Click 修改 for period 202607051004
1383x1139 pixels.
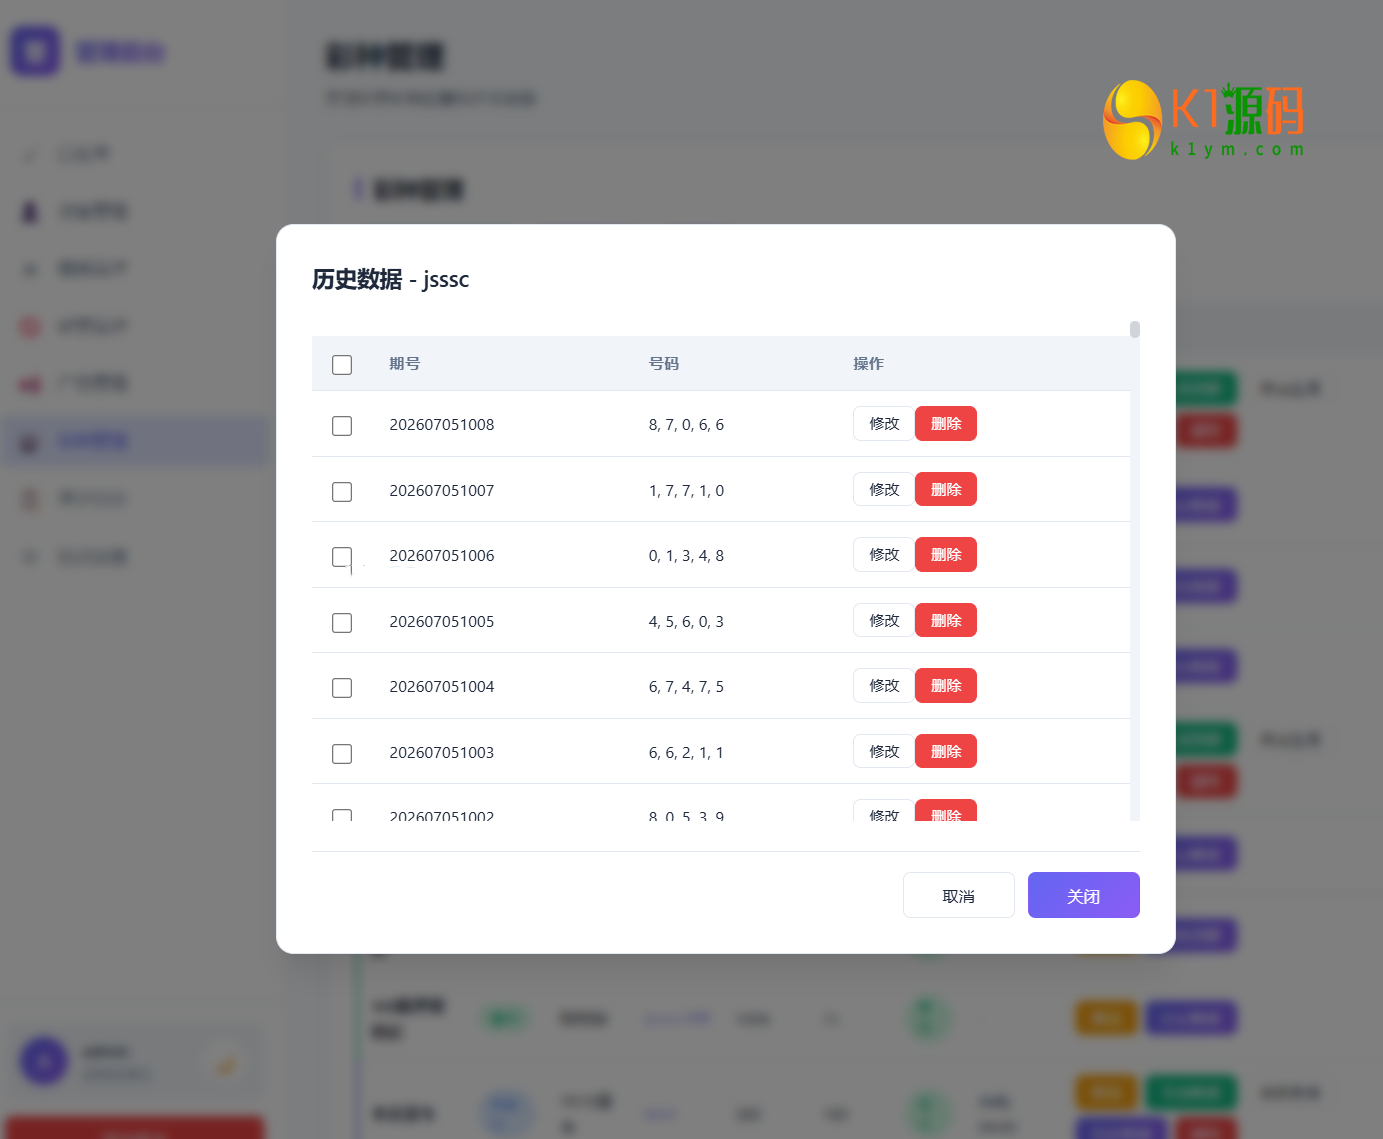tap(884, 686)
